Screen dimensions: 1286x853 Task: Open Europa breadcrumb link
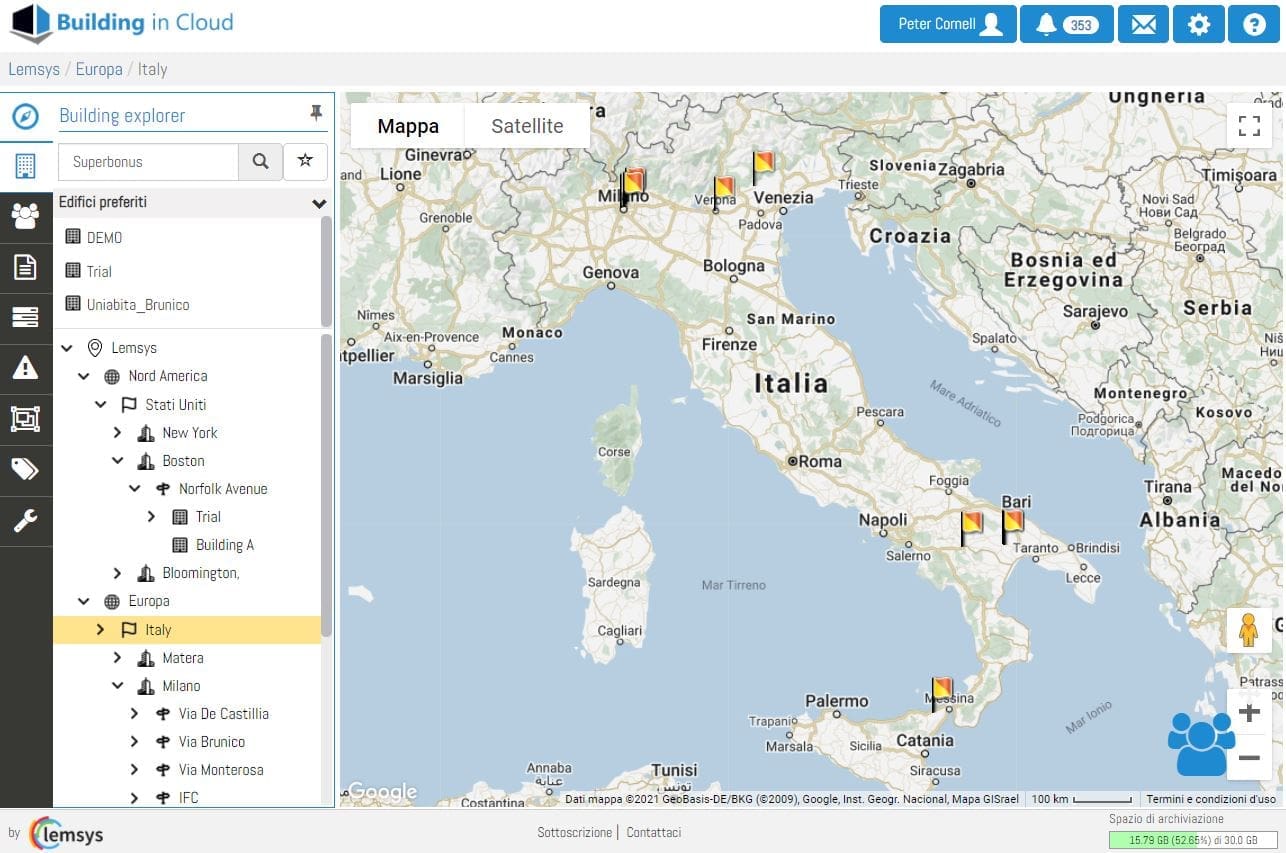point(99,69)
